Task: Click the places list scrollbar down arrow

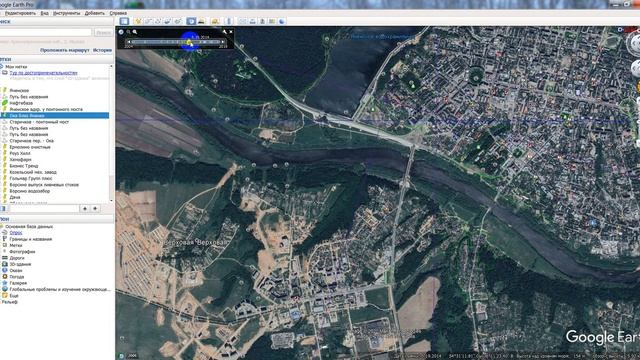Action: 111,200
